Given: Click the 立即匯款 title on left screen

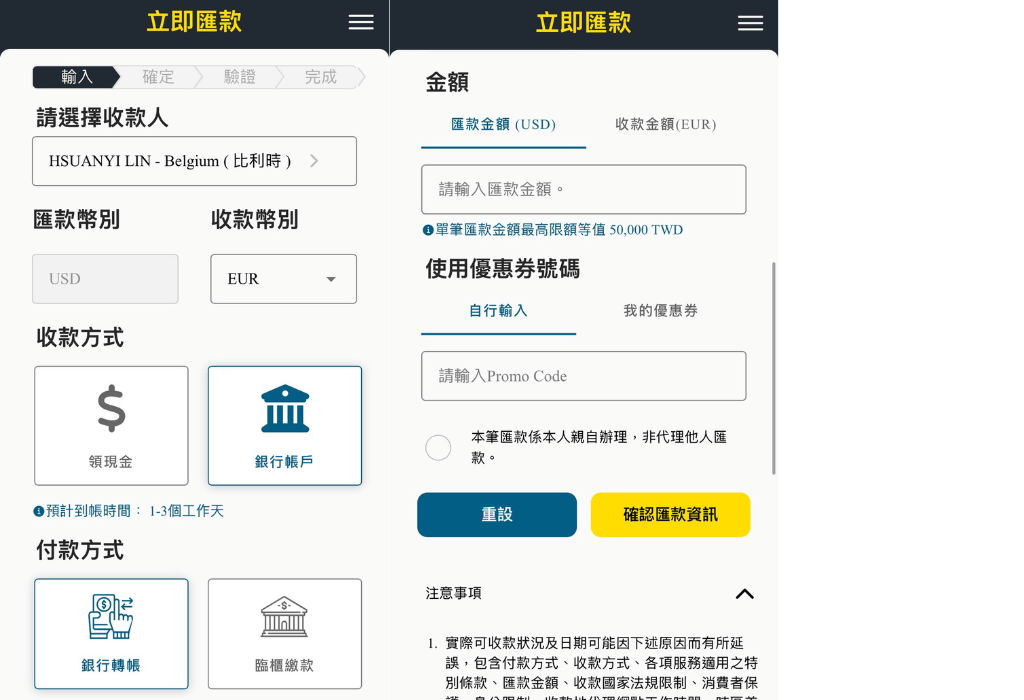Looking at the screenshot, I should click(194, 22).
